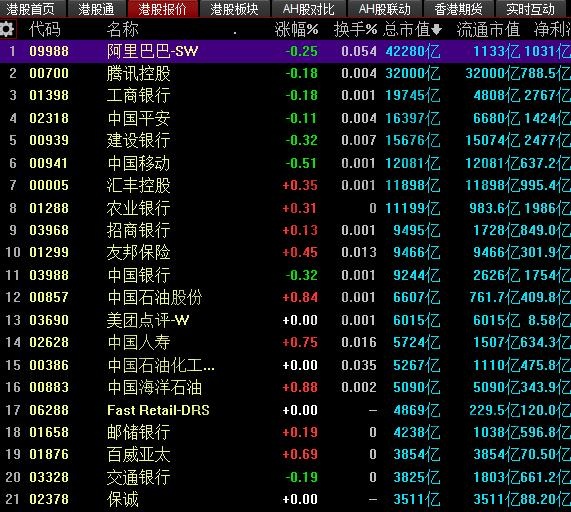This screenshot has height=512, width=571.
Task: Open the 实时互动 tab
Action: click(531, 9)
